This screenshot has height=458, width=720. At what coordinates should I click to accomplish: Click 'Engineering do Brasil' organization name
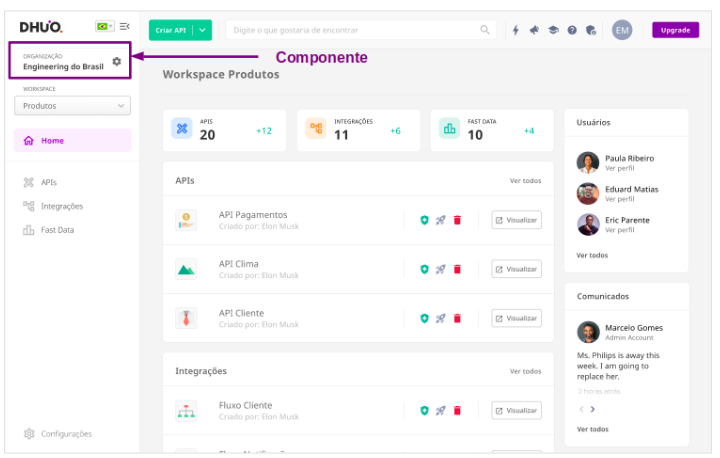click(63, 67)
